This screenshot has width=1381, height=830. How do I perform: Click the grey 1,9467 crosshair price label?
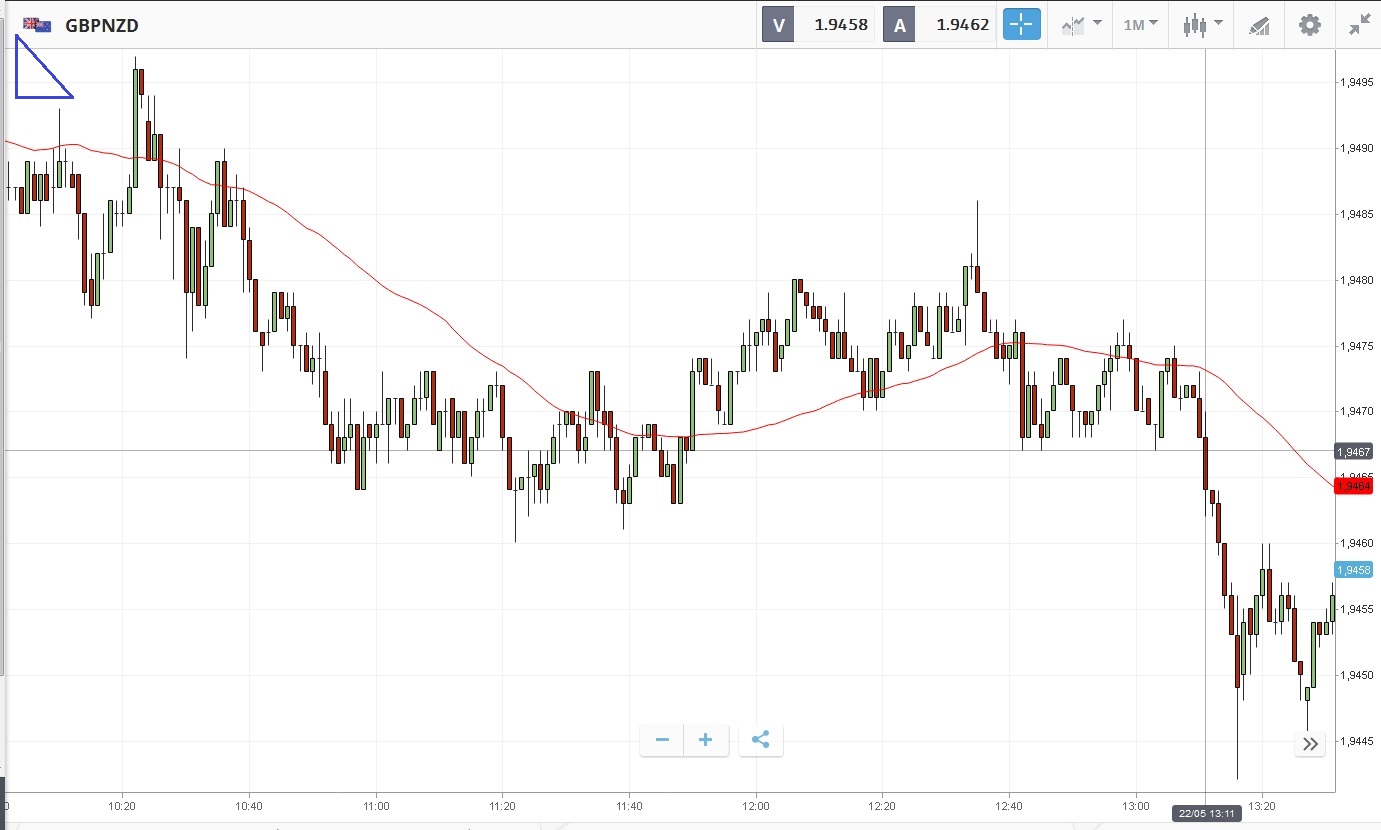pos(1353,452)
